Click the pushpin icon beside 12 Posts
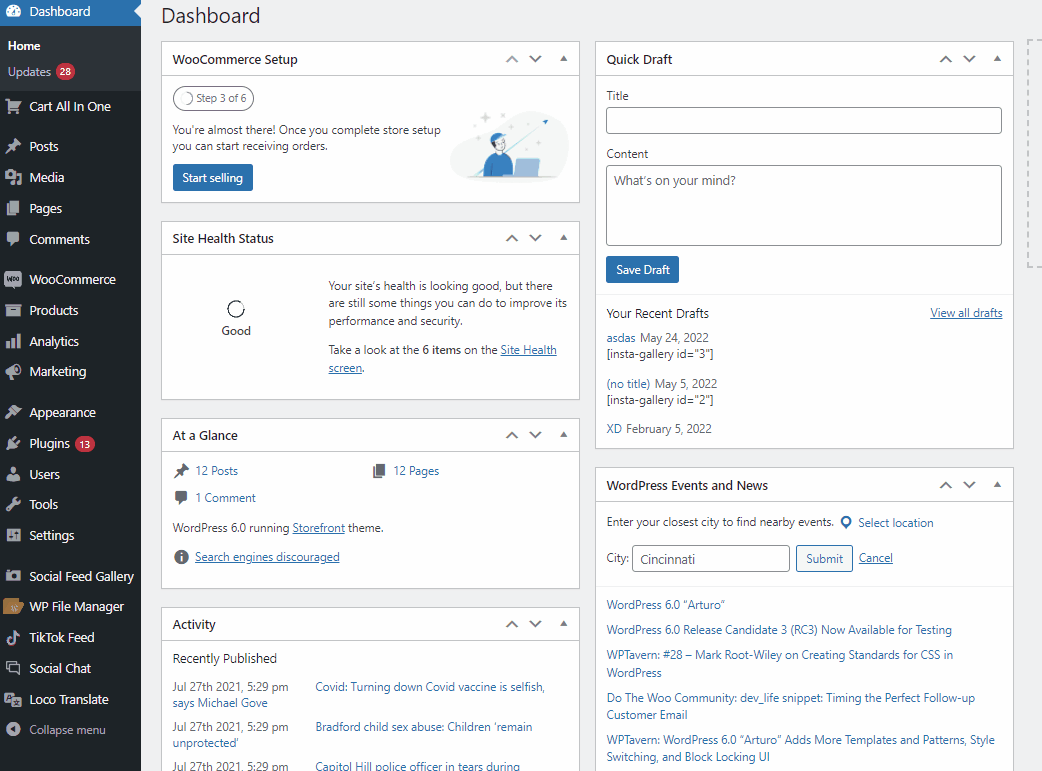The width and height of the screenshot is (1042, 771). point(181,471)
